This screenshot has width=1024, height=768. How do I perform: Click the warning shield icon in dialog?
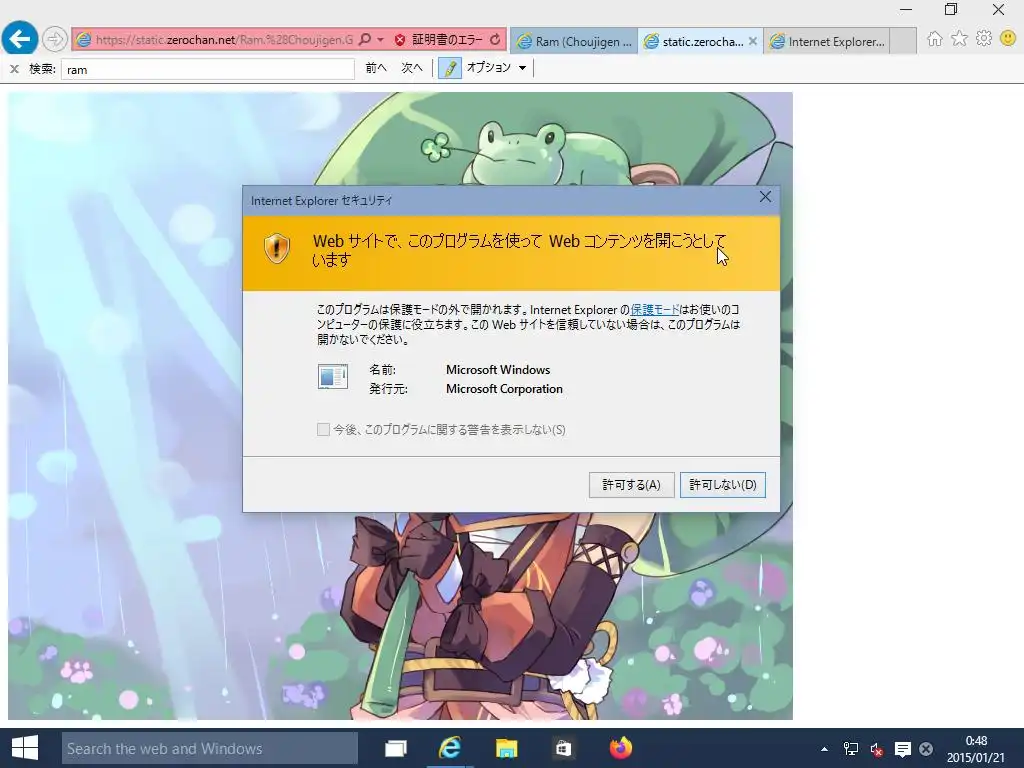pos(277,249)
